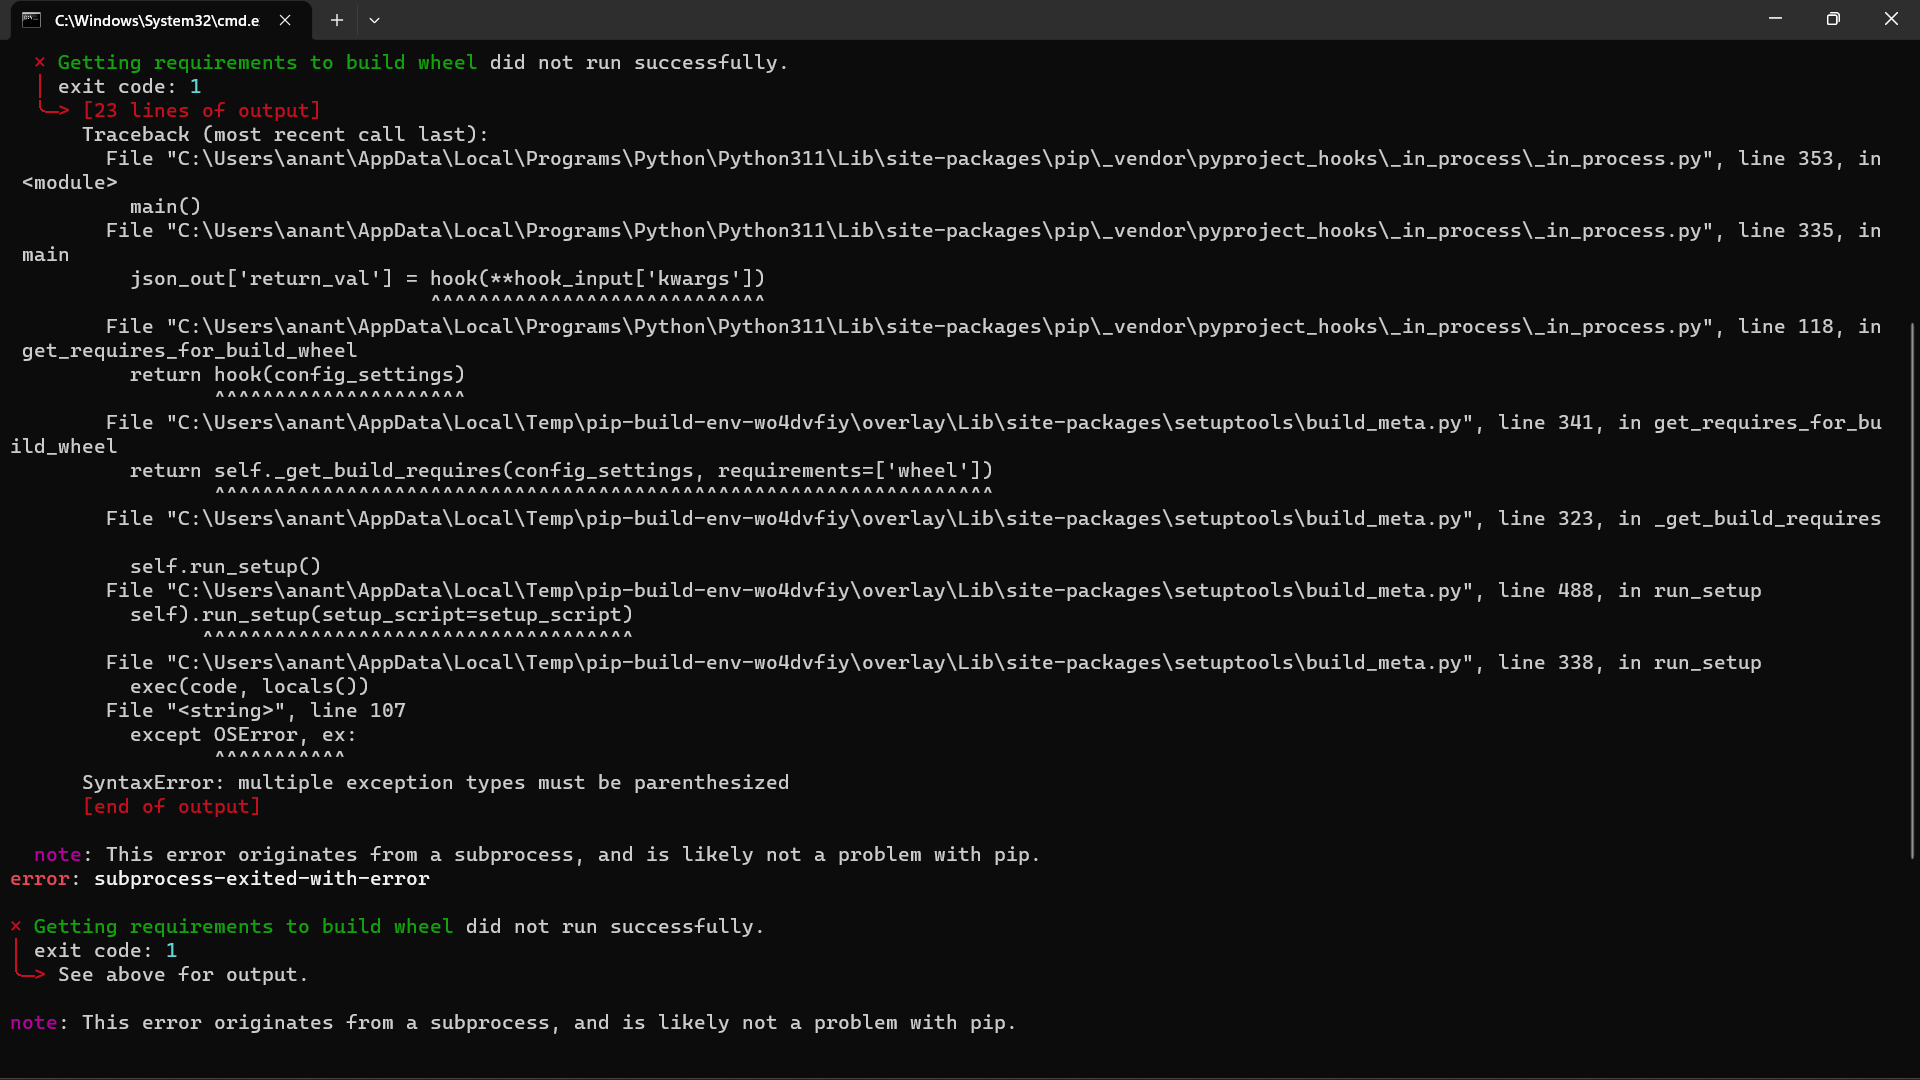Click the 'error: subprocess-exited-with-error' line
This screenshot has height=1080, width=1920.
click(x=220, y=878)
